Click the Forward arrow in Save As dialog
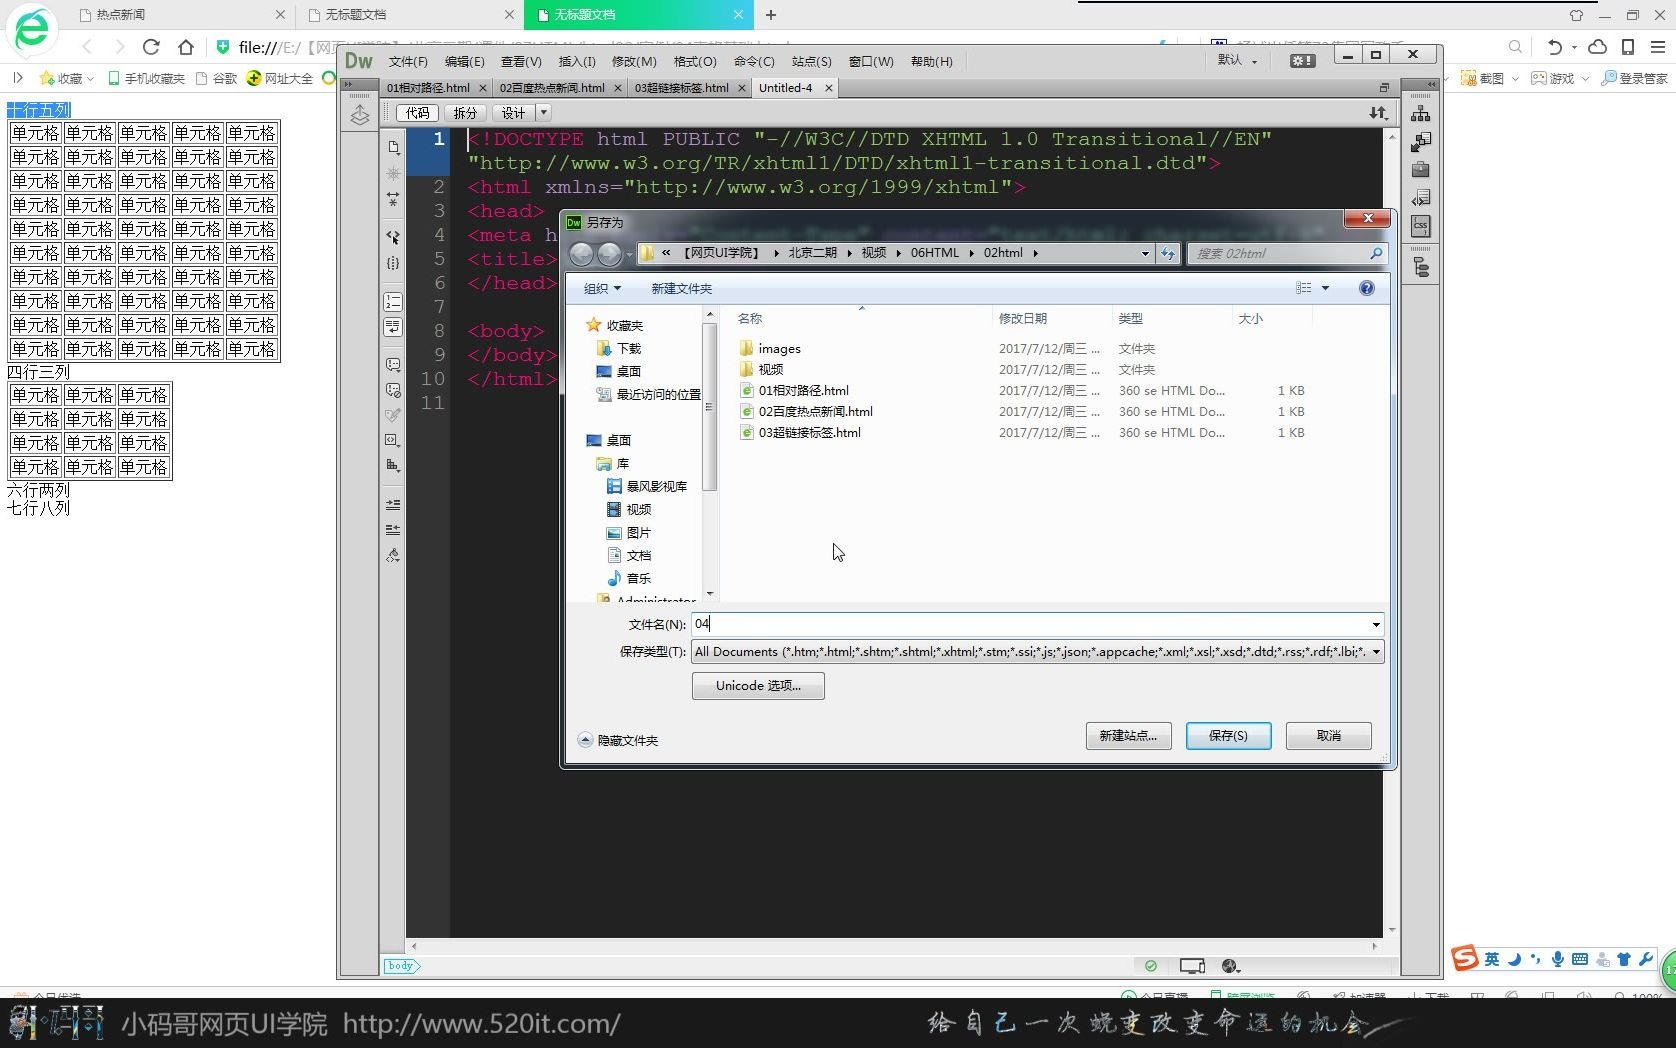 coord(609,254)
